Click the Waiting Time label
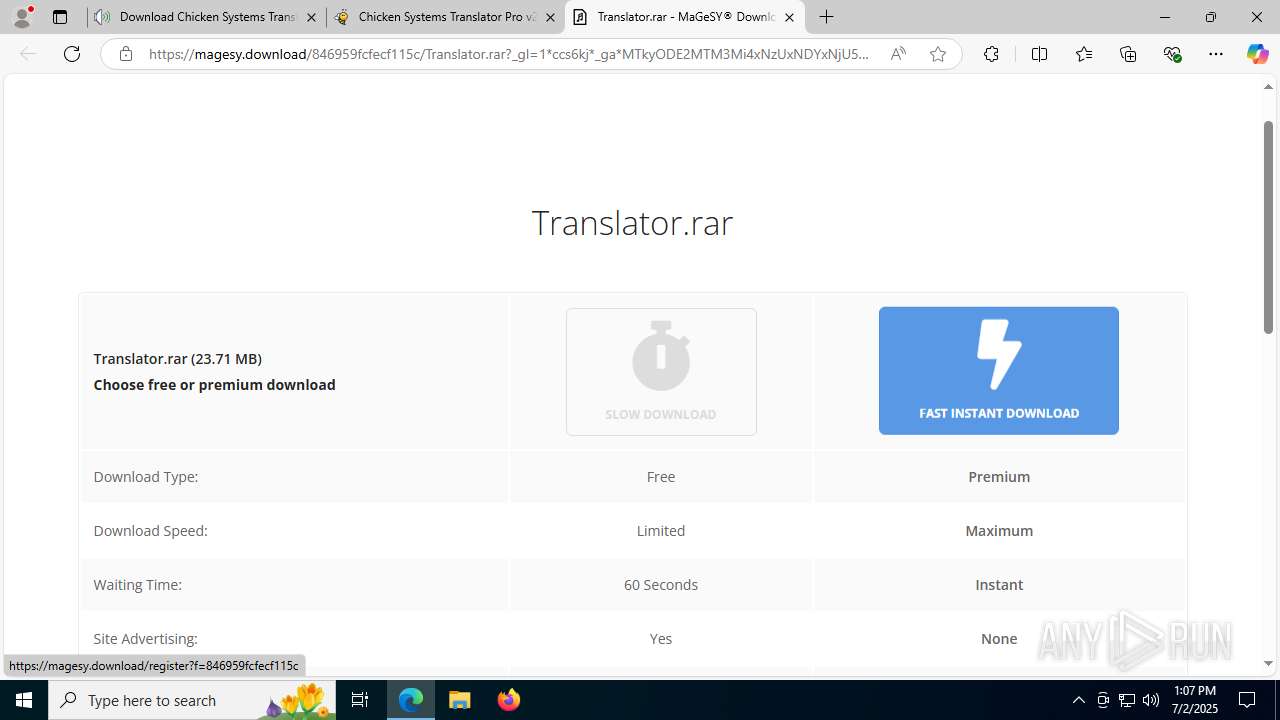 [x=138, y=584]
